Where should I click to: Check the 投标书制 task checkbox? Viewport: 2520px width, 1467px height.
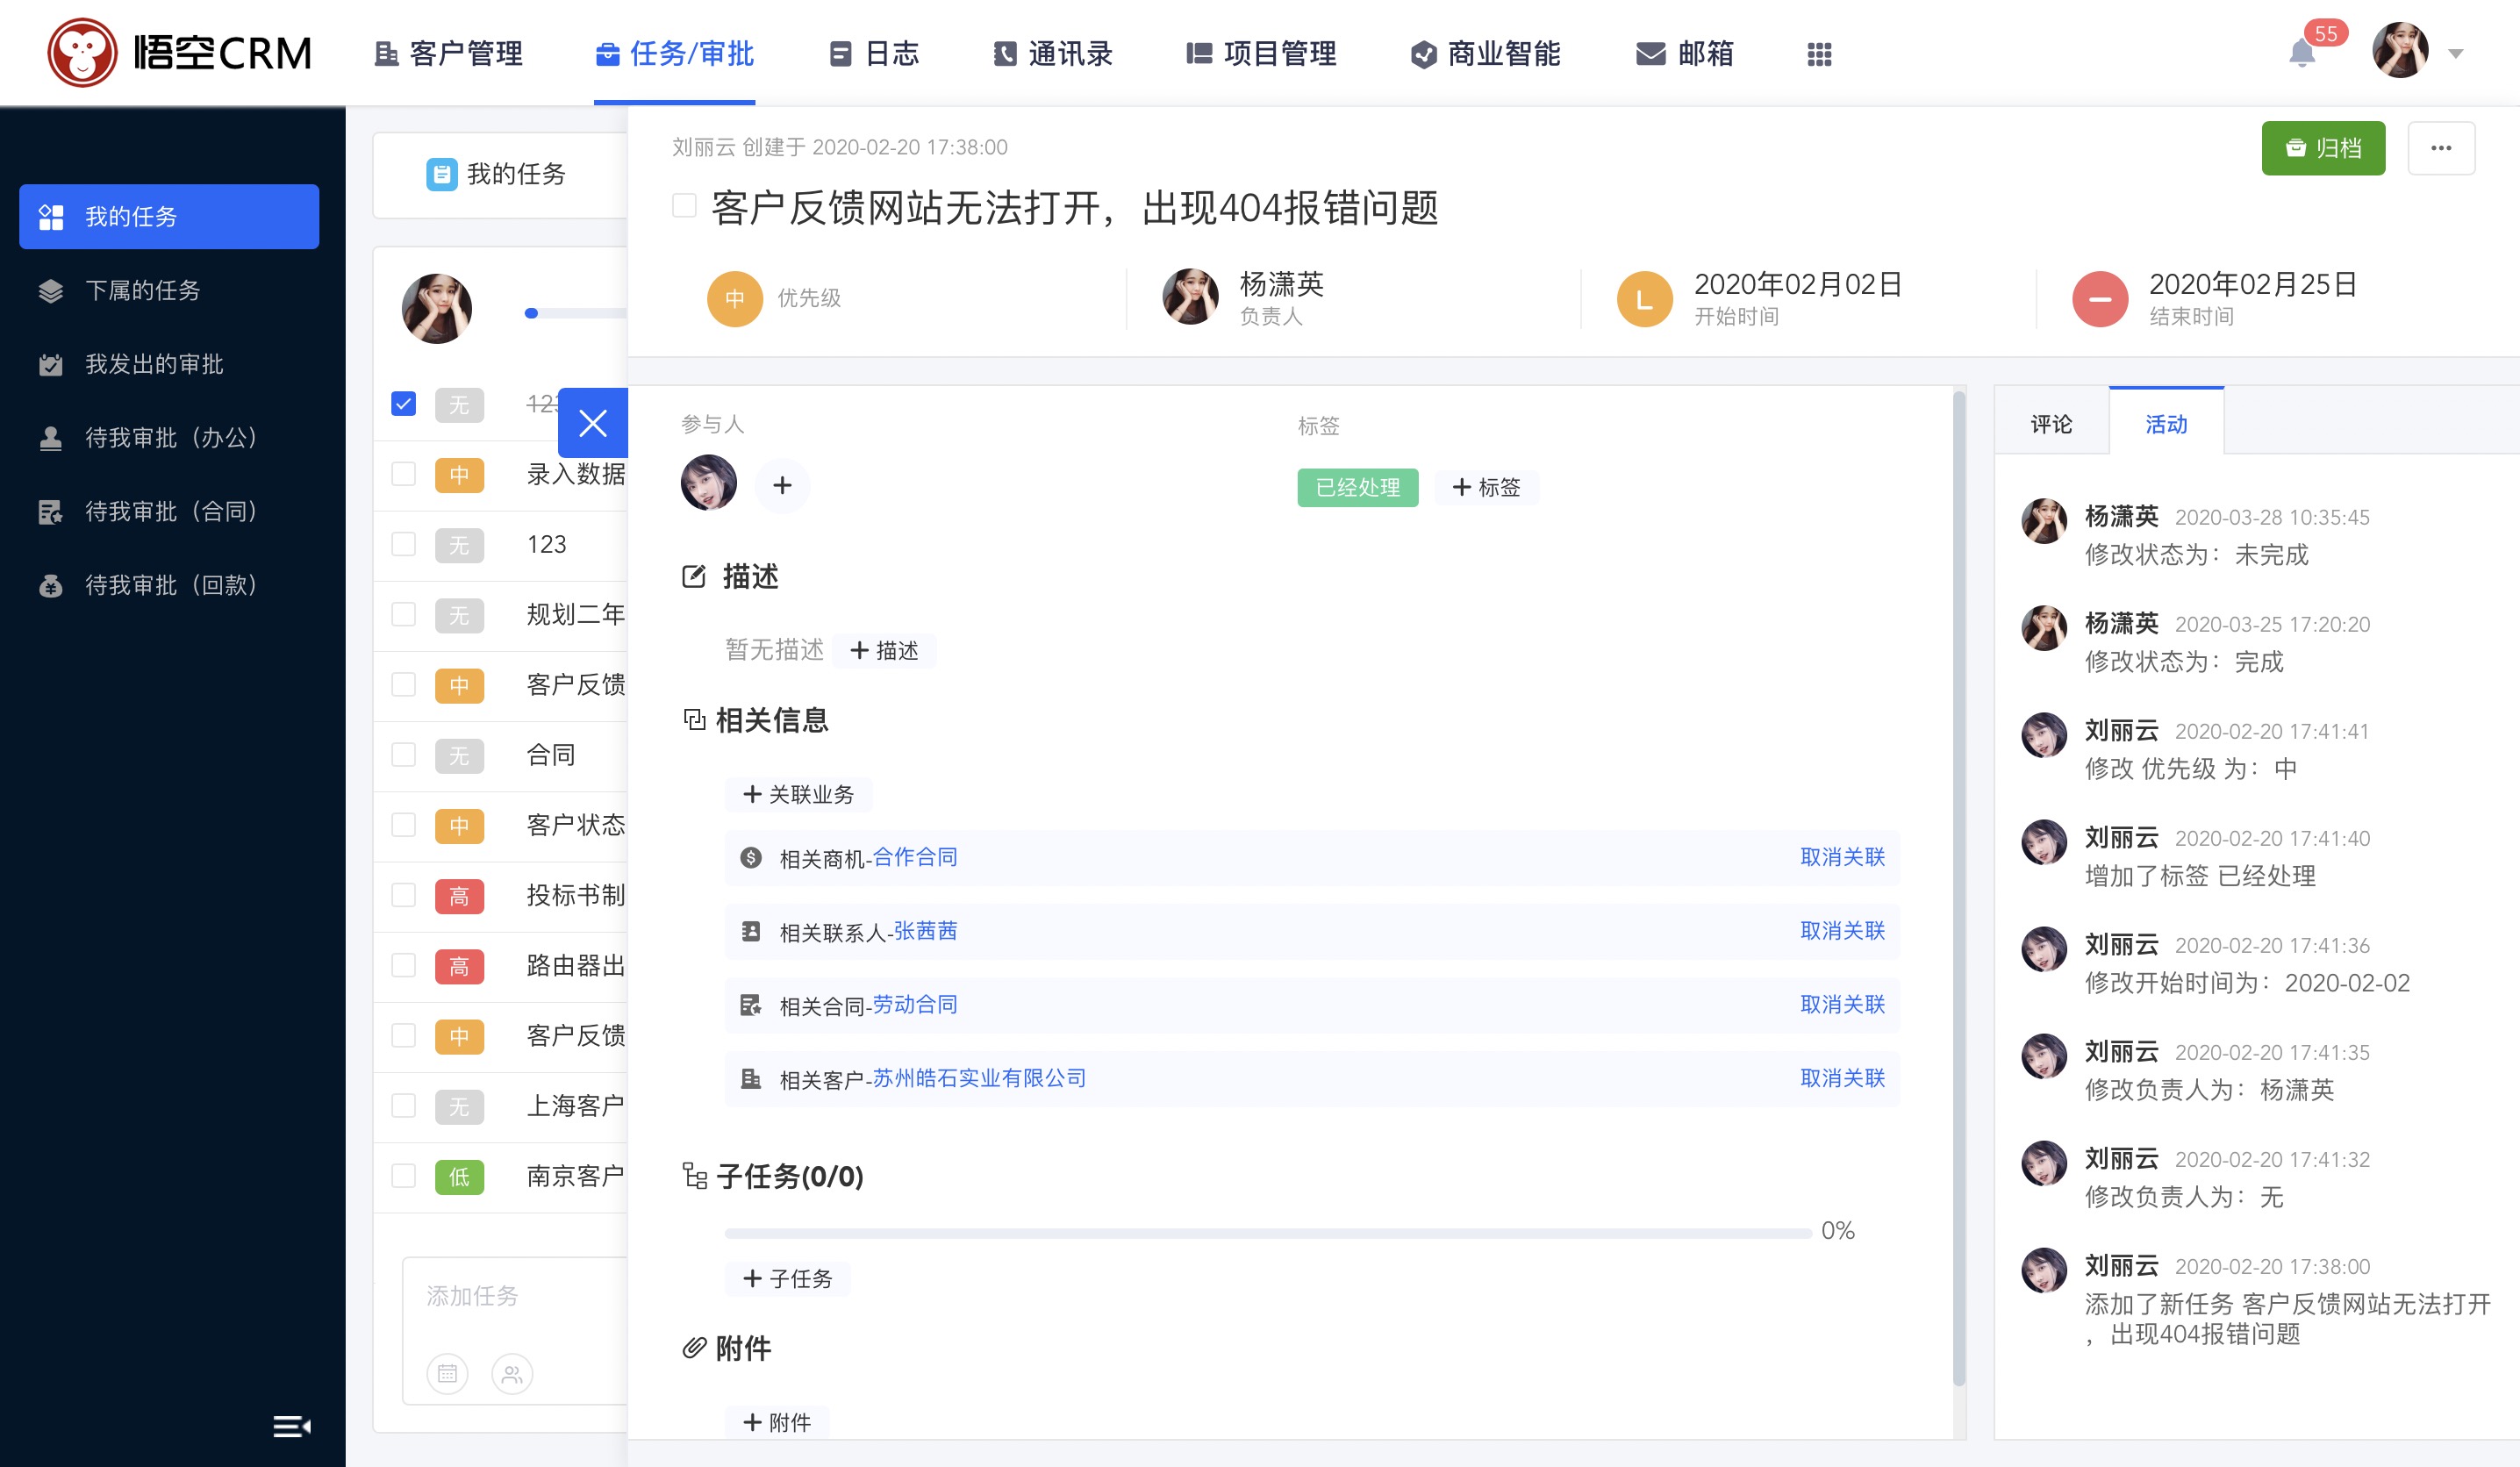pos(403,895)
